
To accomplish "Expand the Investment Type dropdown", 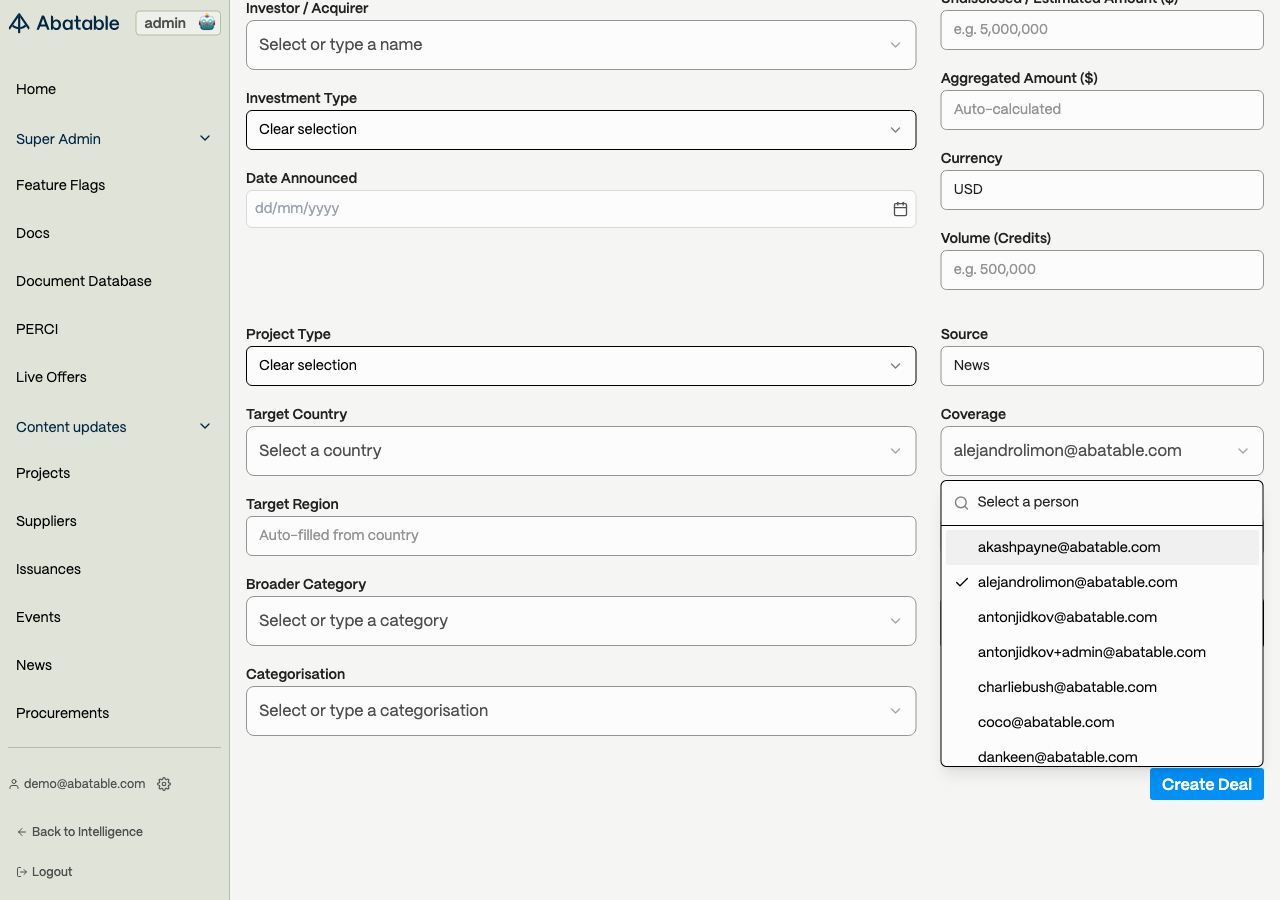I will pos(580,130).
